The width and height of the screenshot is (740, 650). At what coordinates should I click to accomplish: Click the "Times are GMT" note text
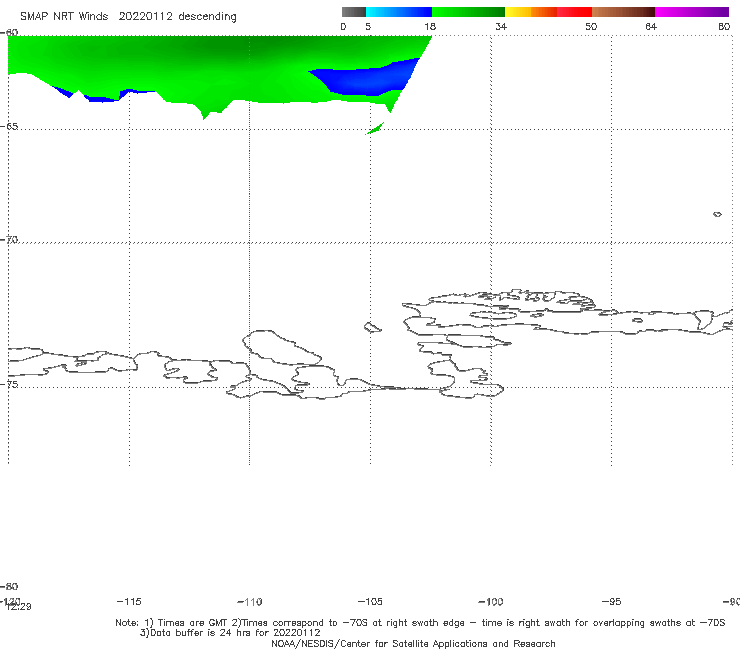point(192,623)
